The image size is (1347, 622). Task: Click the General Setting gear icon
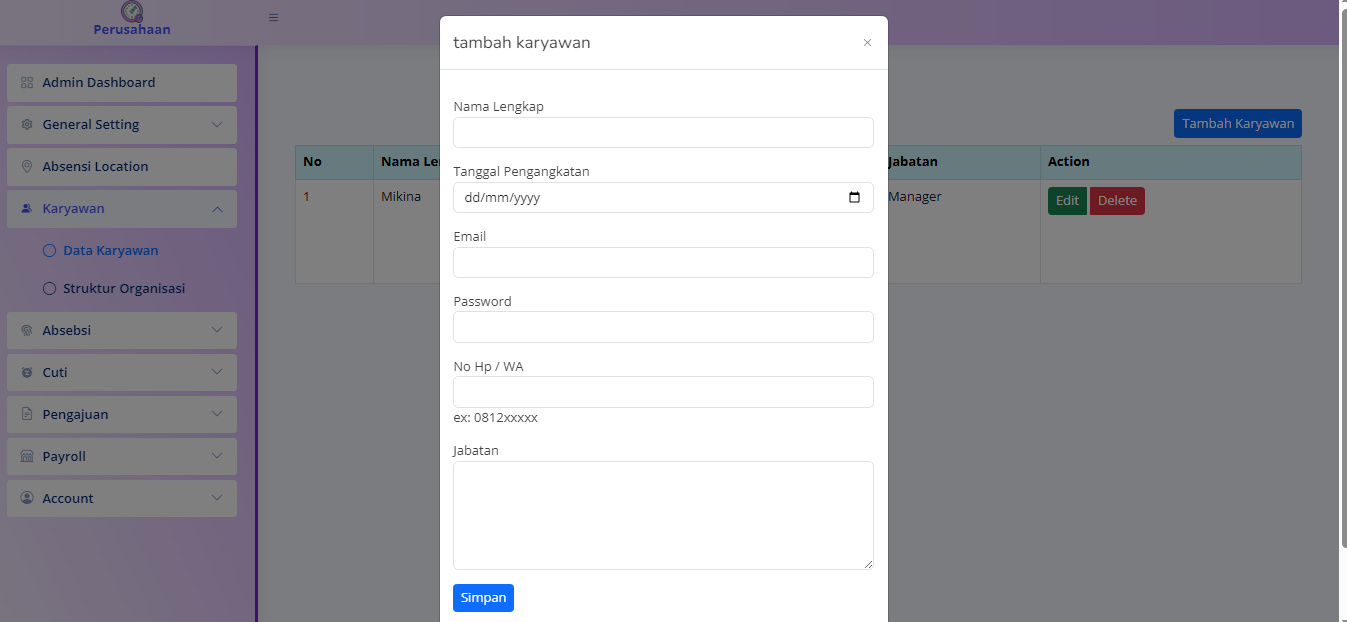click(27, 125)
